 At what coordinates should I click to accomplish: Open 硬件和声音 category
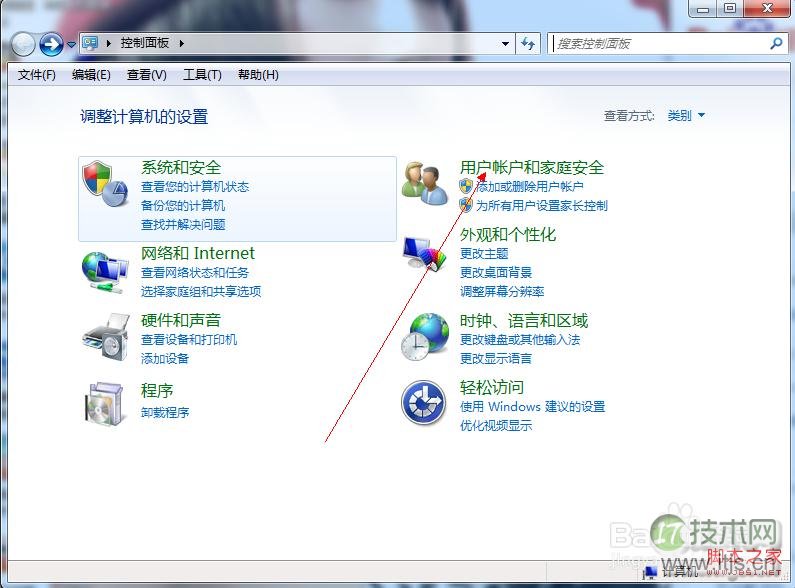[x=181, y=320]
